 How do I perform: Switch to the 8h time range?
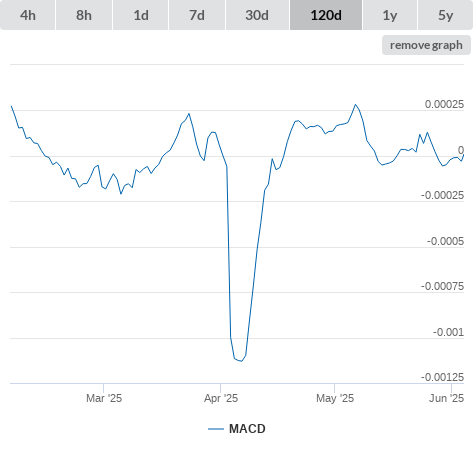coord(84,15)
